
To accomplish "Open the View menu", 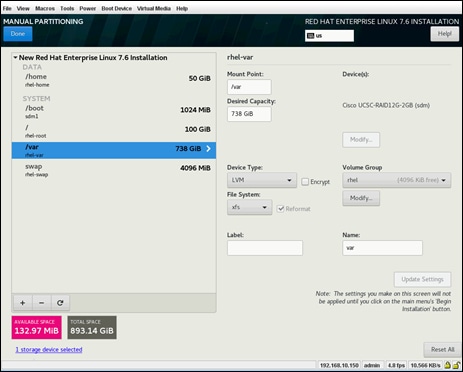I will [x=23, y=8].
